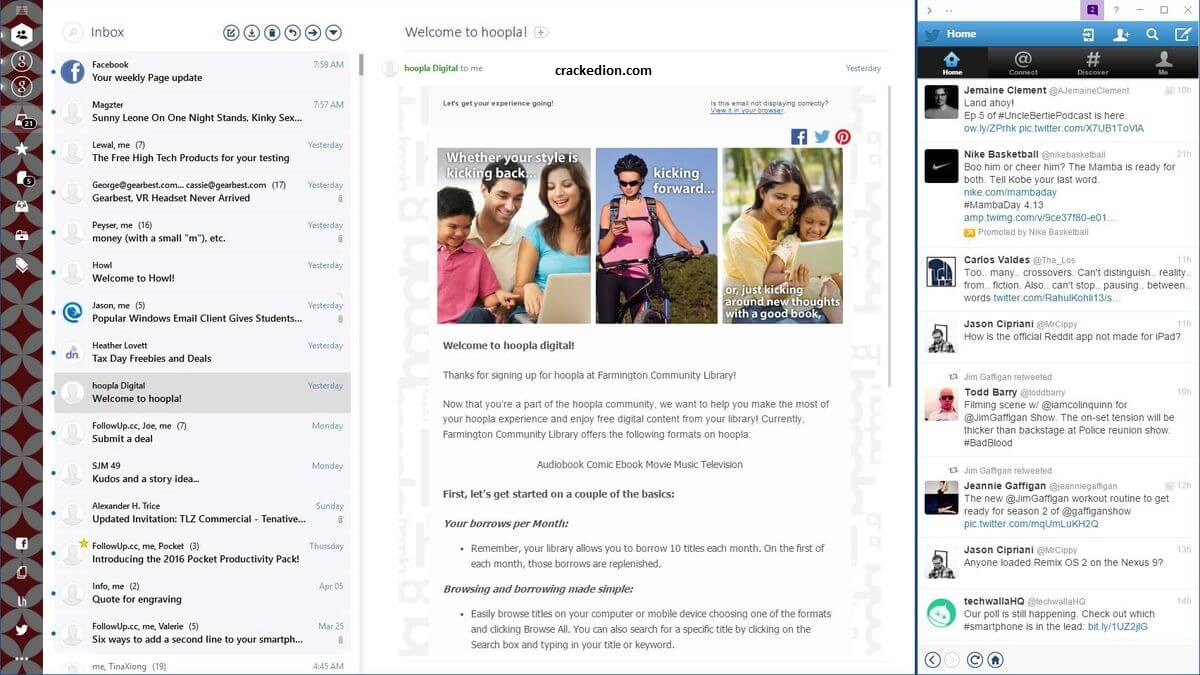Screen dimensions: 1200x675
Task: Click the purple notification badge in title bar
Action: pos(1093,9)
